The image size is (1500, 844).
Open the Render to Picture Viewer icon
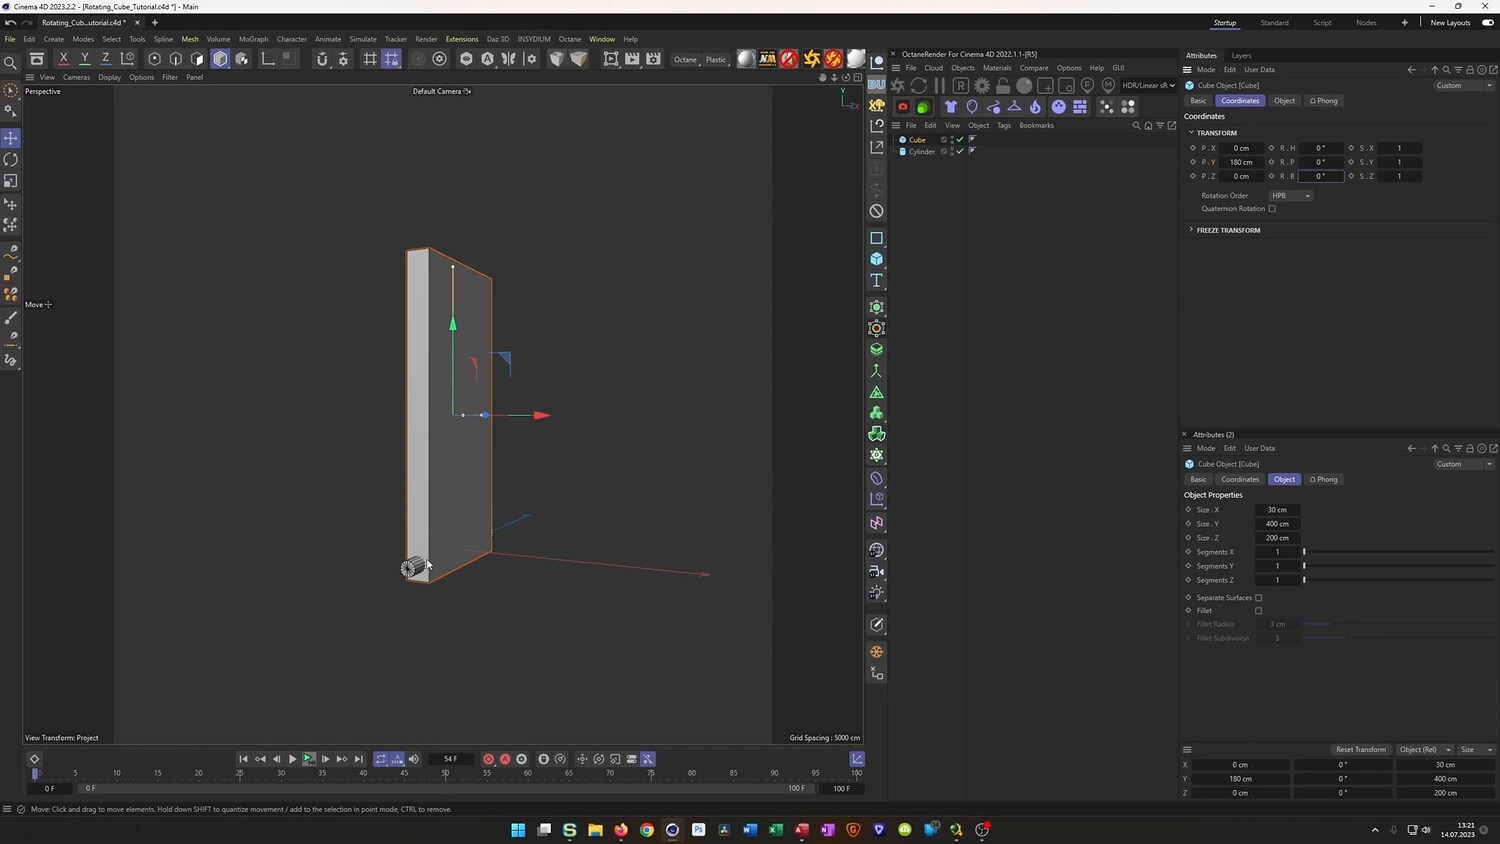click(x=632, y=59)
